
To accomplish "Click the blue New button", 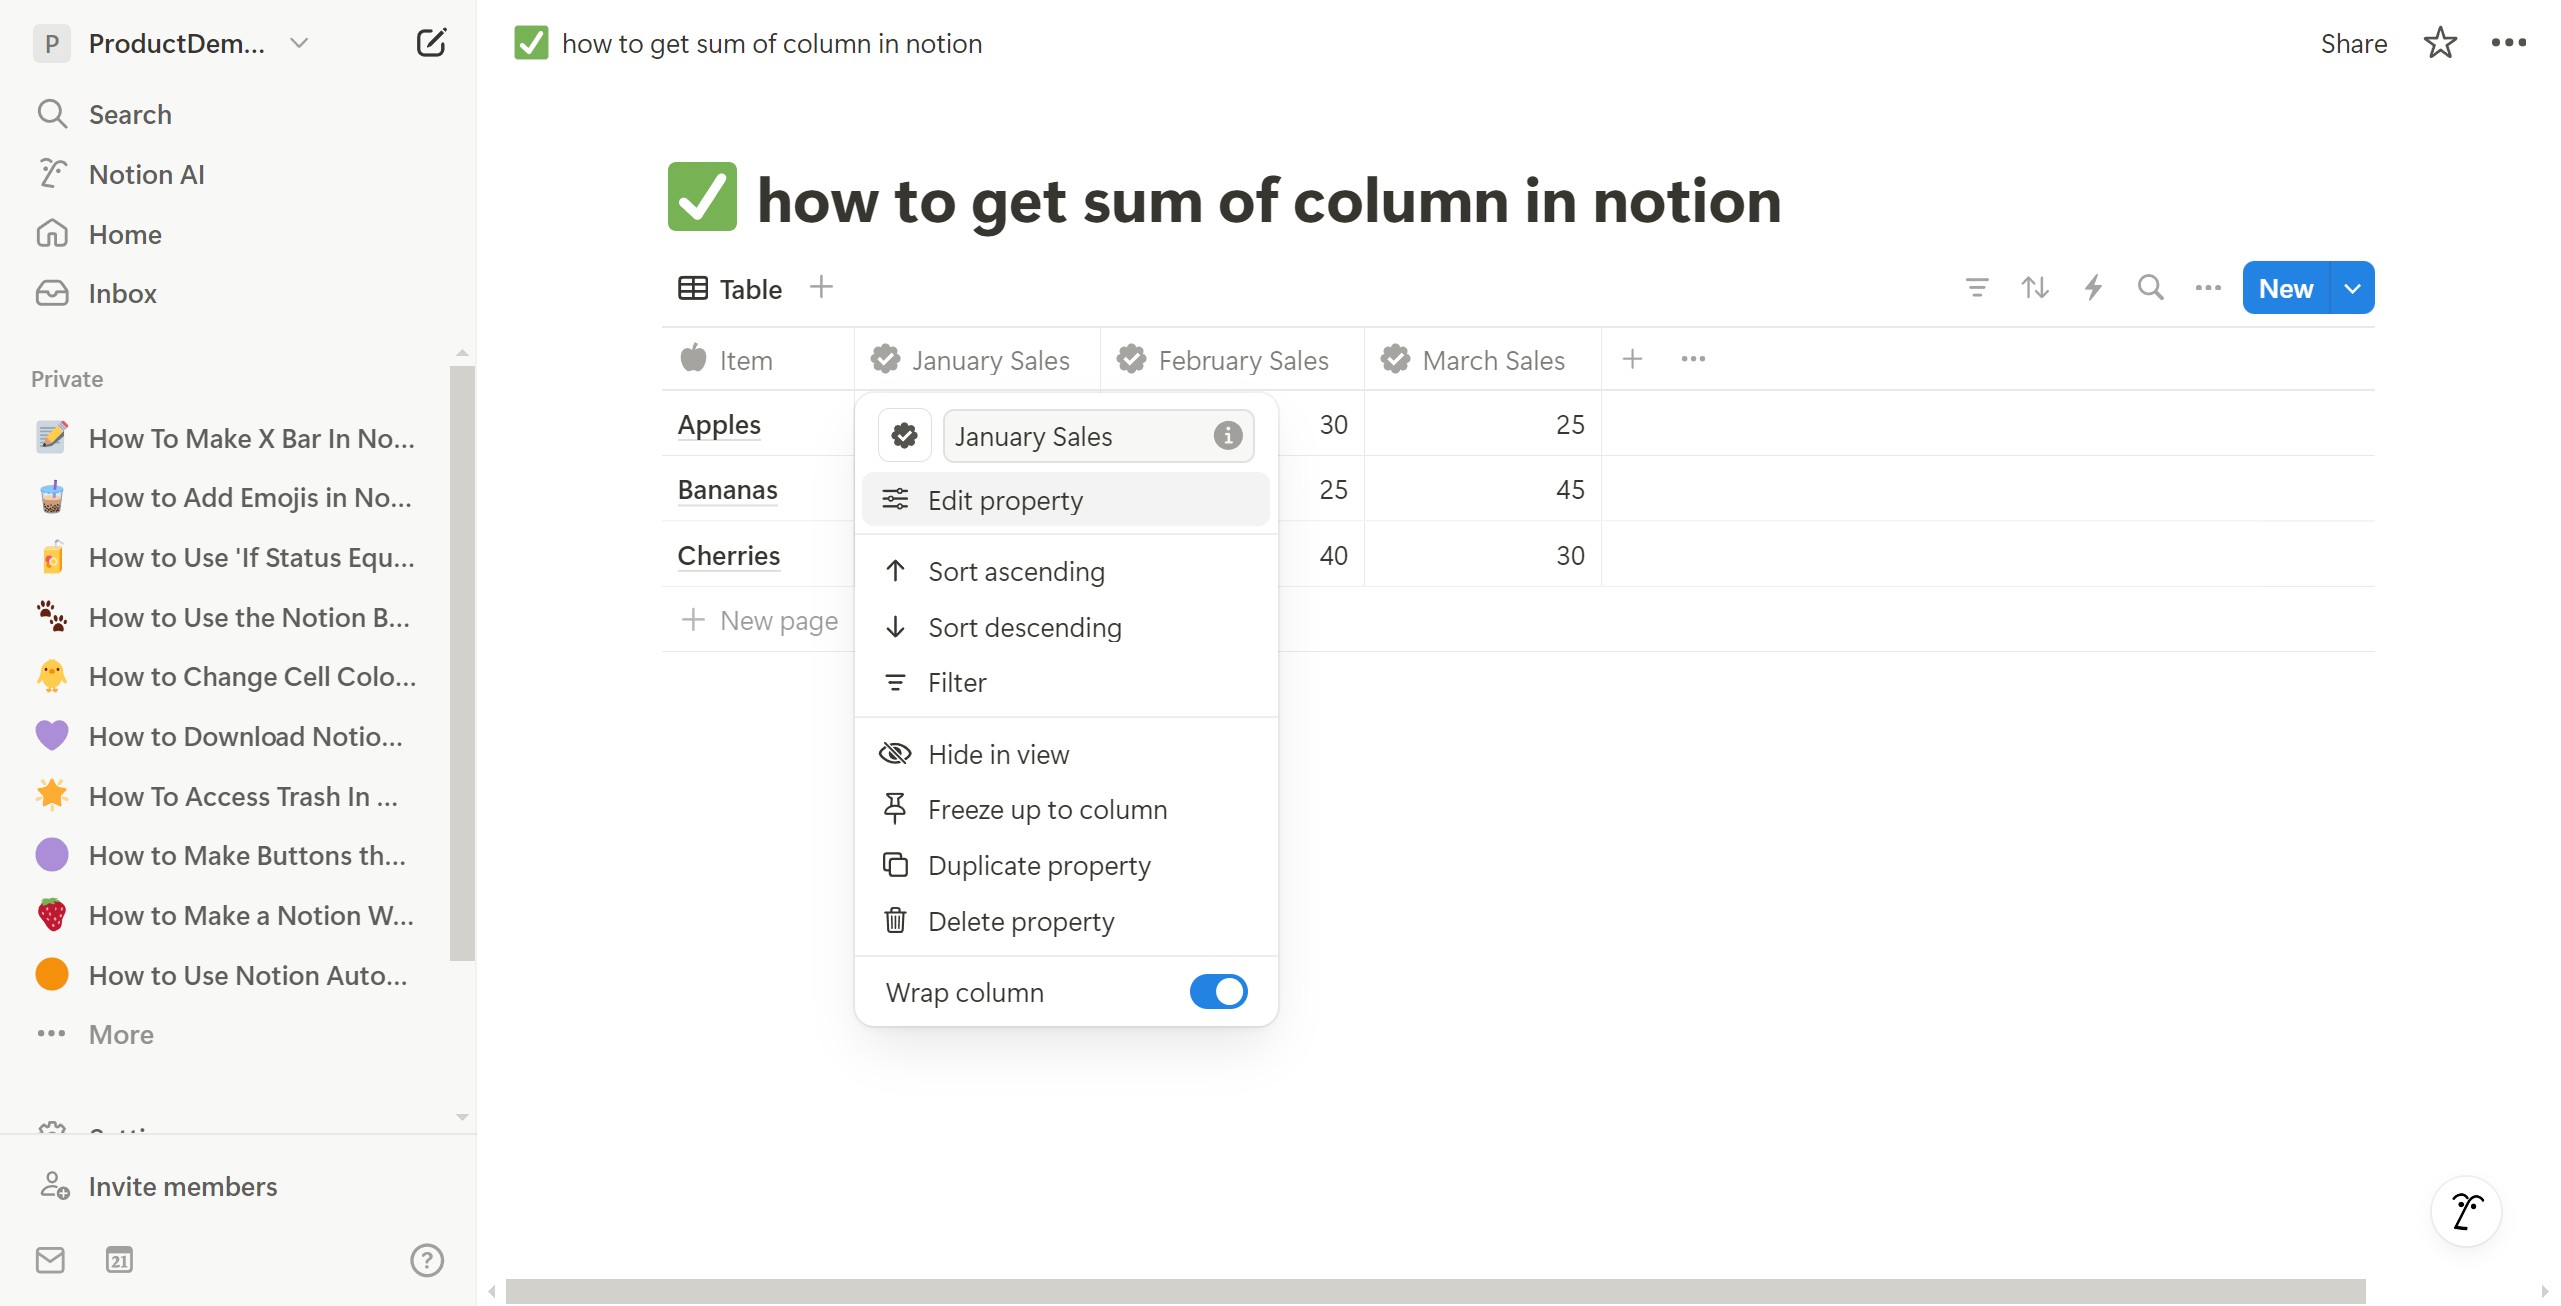I will [x=2285, y=288].
